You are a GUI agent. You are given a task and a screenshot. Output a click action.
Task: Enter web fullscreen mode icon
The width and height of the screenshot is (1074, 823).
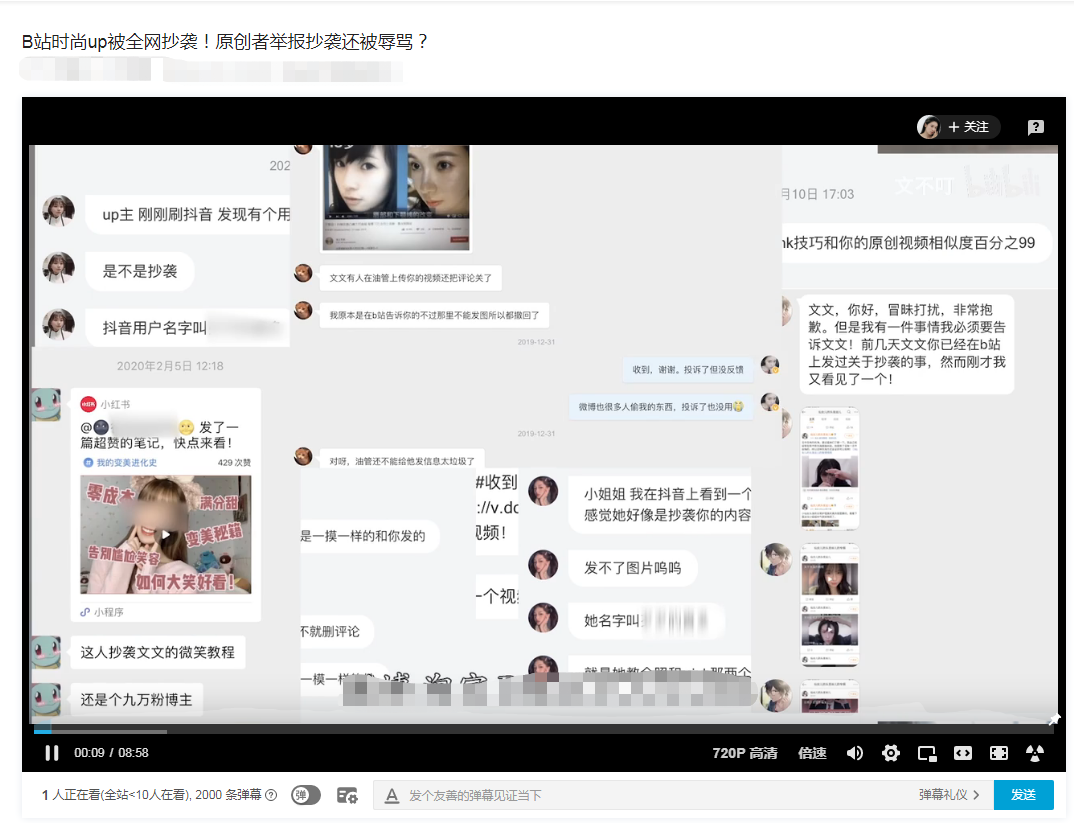tap(998, 753)
